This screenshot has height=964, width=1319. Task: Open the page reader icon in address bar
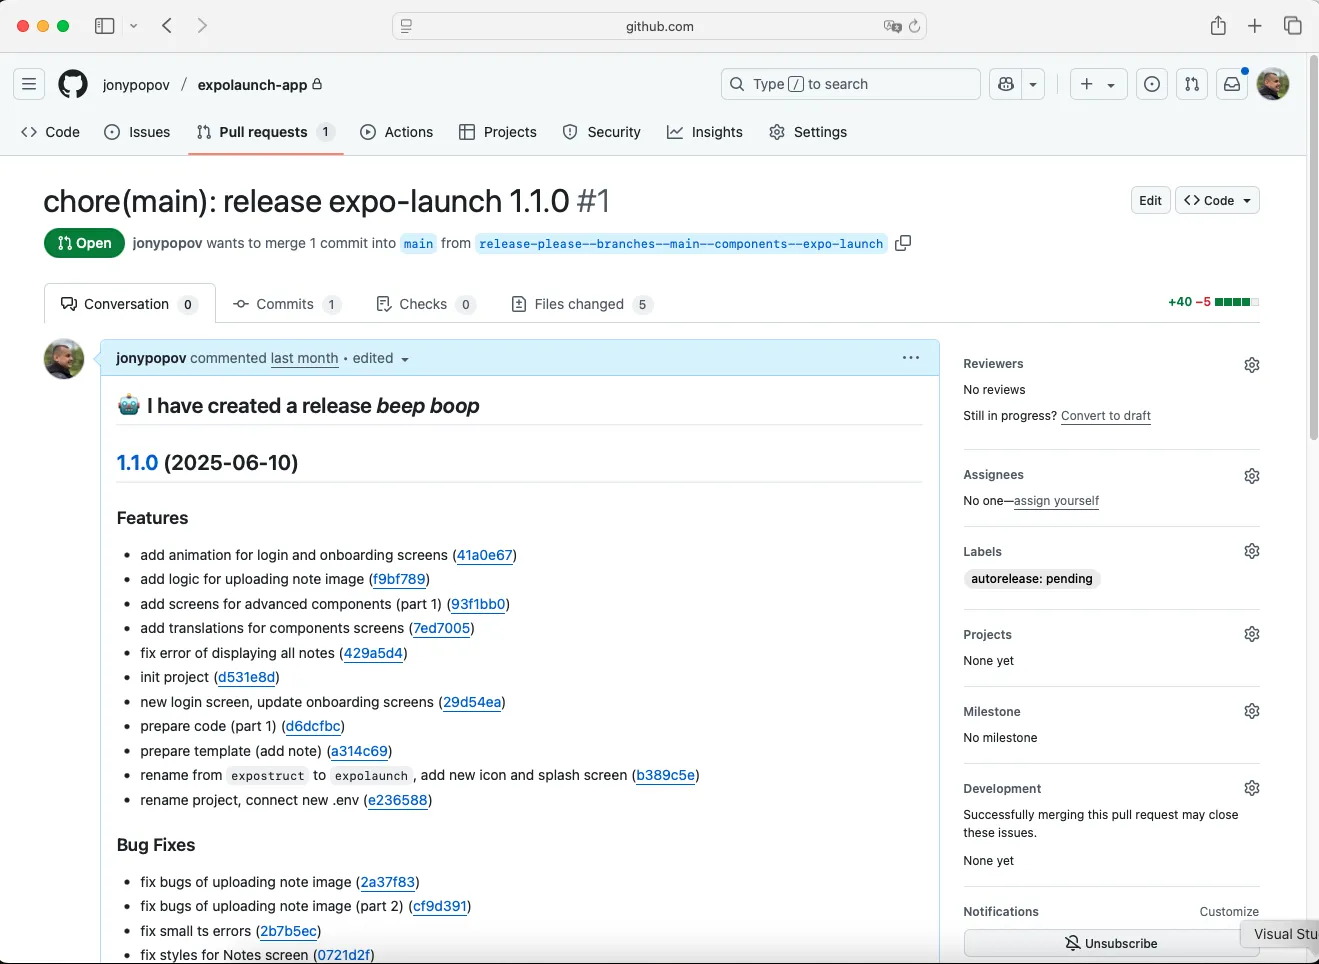coord(406,26)
